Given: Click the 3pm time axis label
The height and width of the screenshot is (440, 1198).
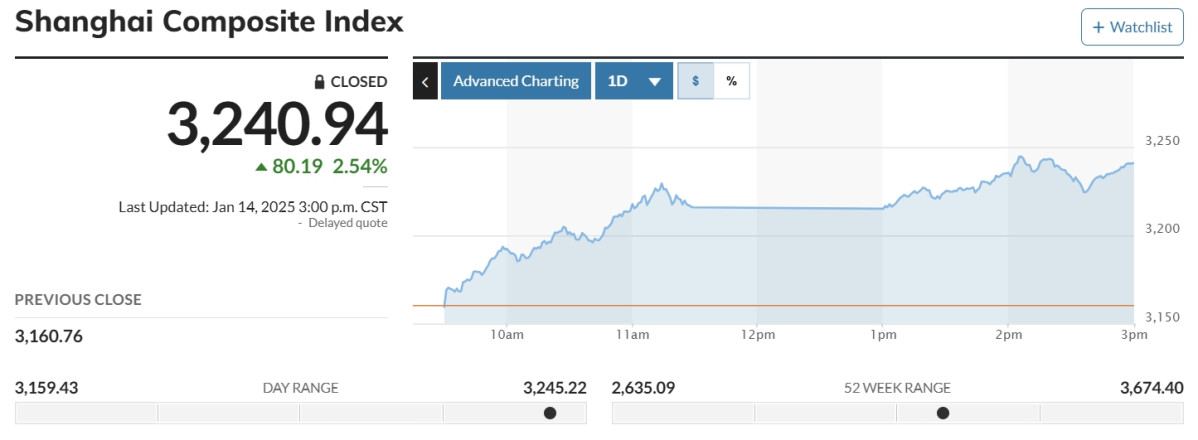Looking at the screenshot, I should tap(1134, 335).
